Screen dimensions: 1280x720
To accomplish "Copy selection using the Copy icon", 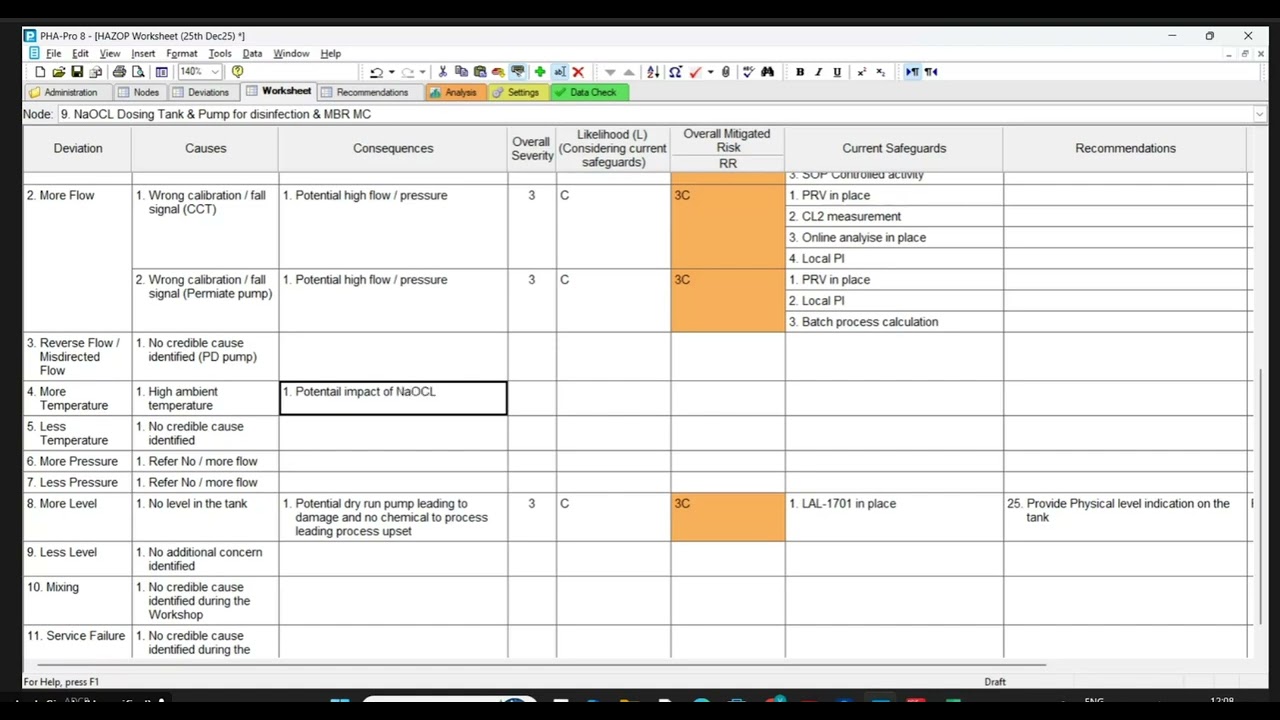I will pyautogui.click(x=461, y=72).
